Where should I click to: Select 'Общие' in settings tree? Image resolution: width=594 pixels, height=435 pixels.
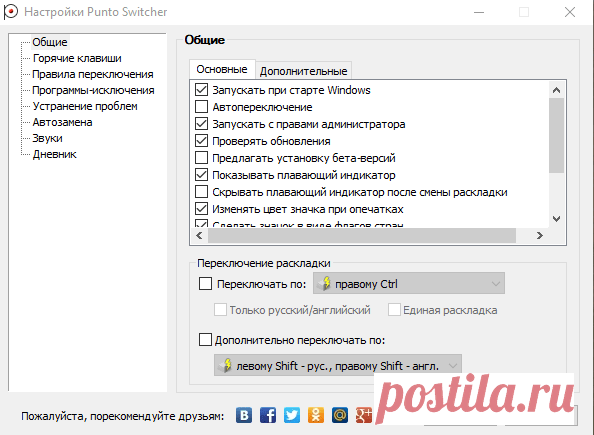pos(50,42)
